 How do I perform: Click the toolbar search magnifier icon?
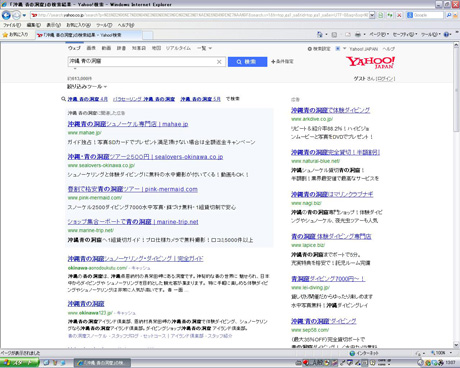(x=449, y=15)
